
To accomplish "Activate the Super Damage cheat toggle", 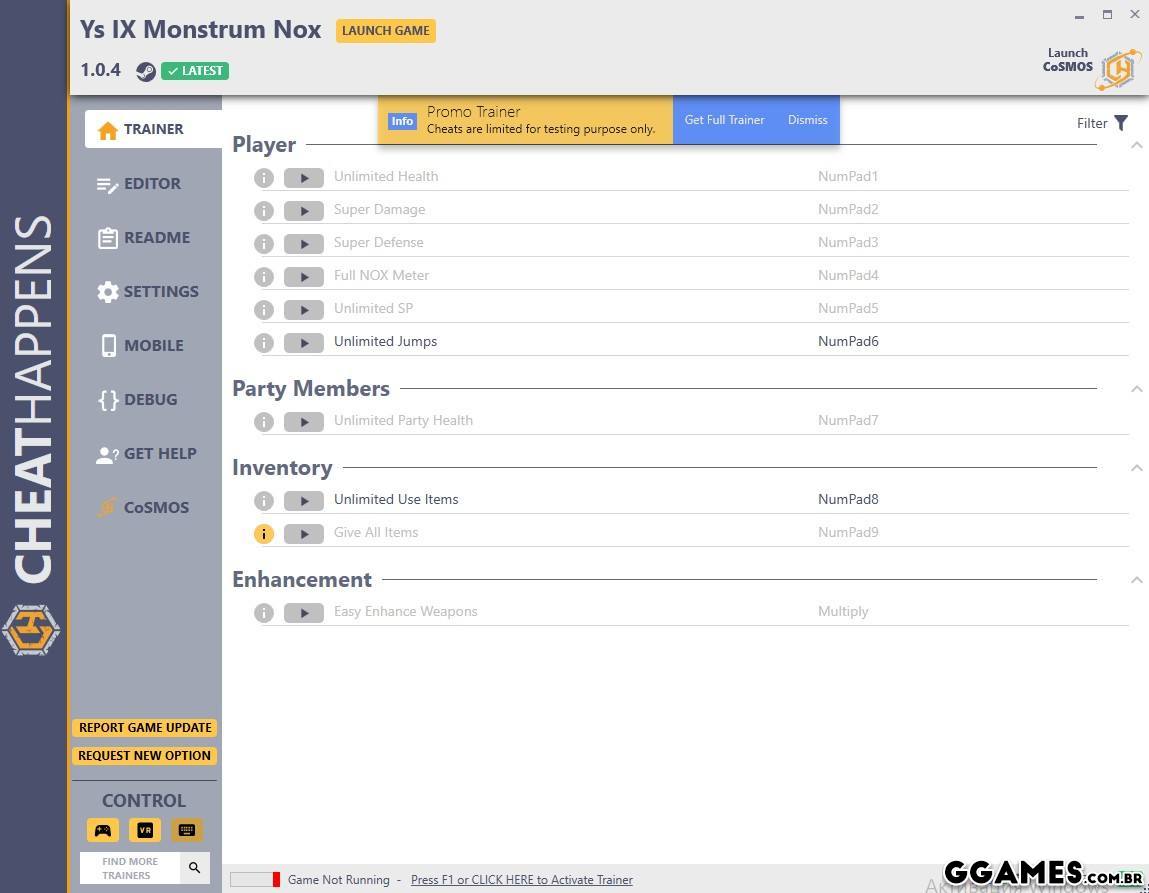I will [304, 211].
